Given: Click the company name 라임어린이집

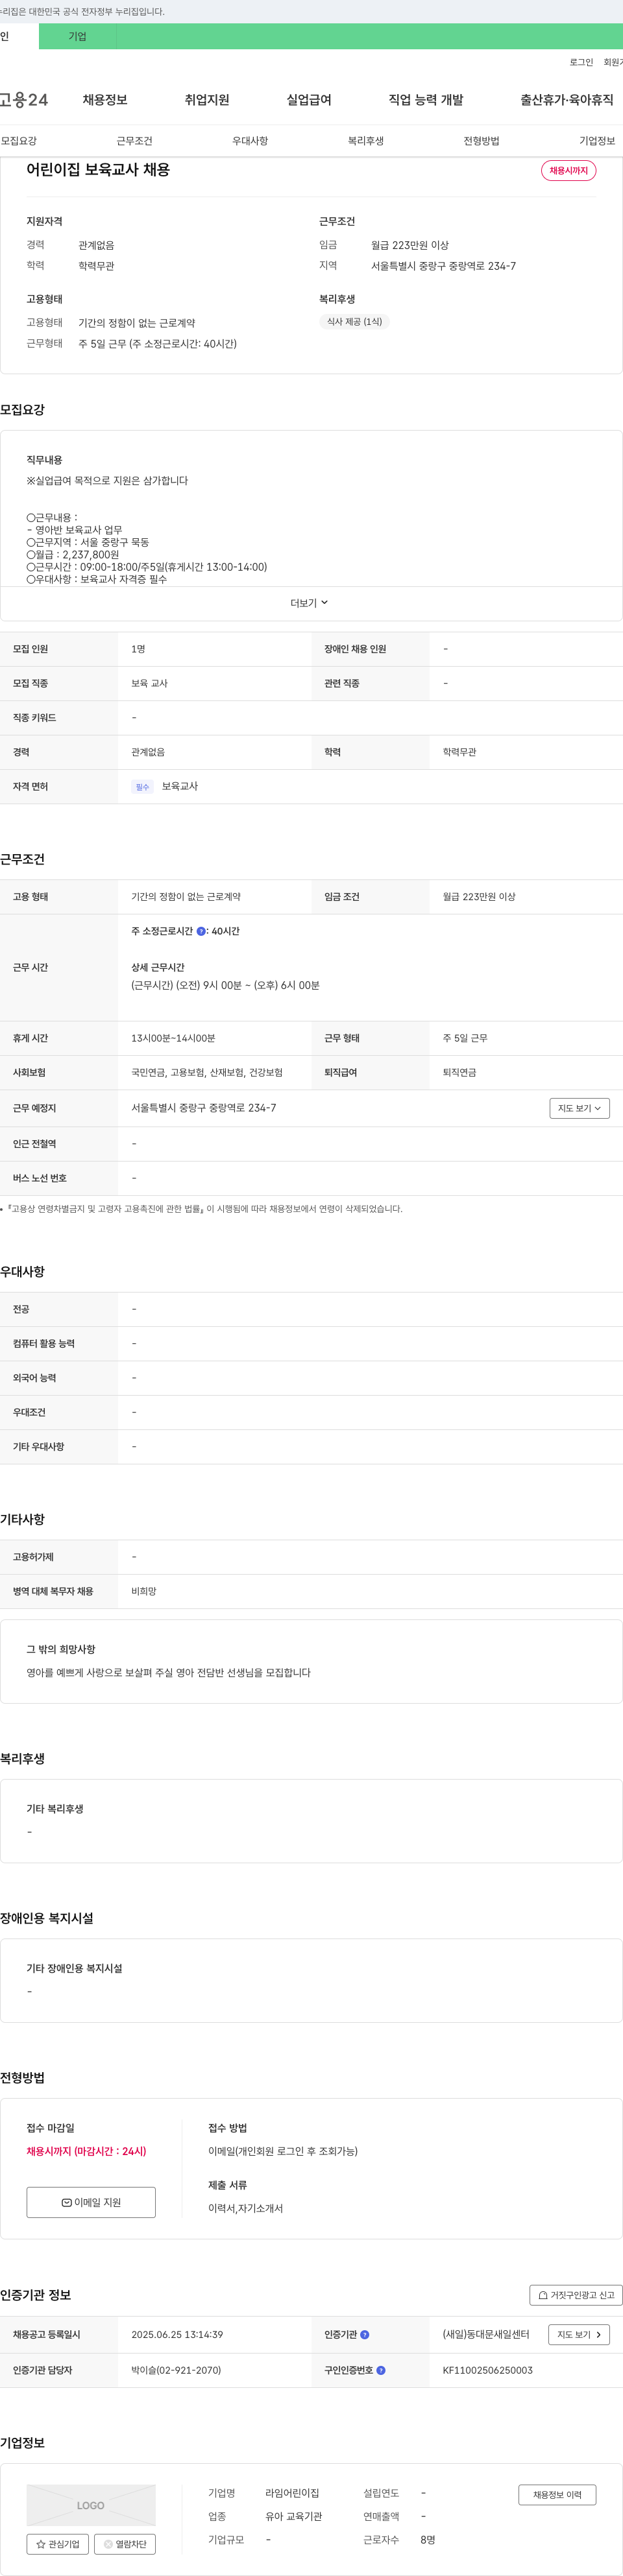Looking at the screenshot, I should point(292,2494).
